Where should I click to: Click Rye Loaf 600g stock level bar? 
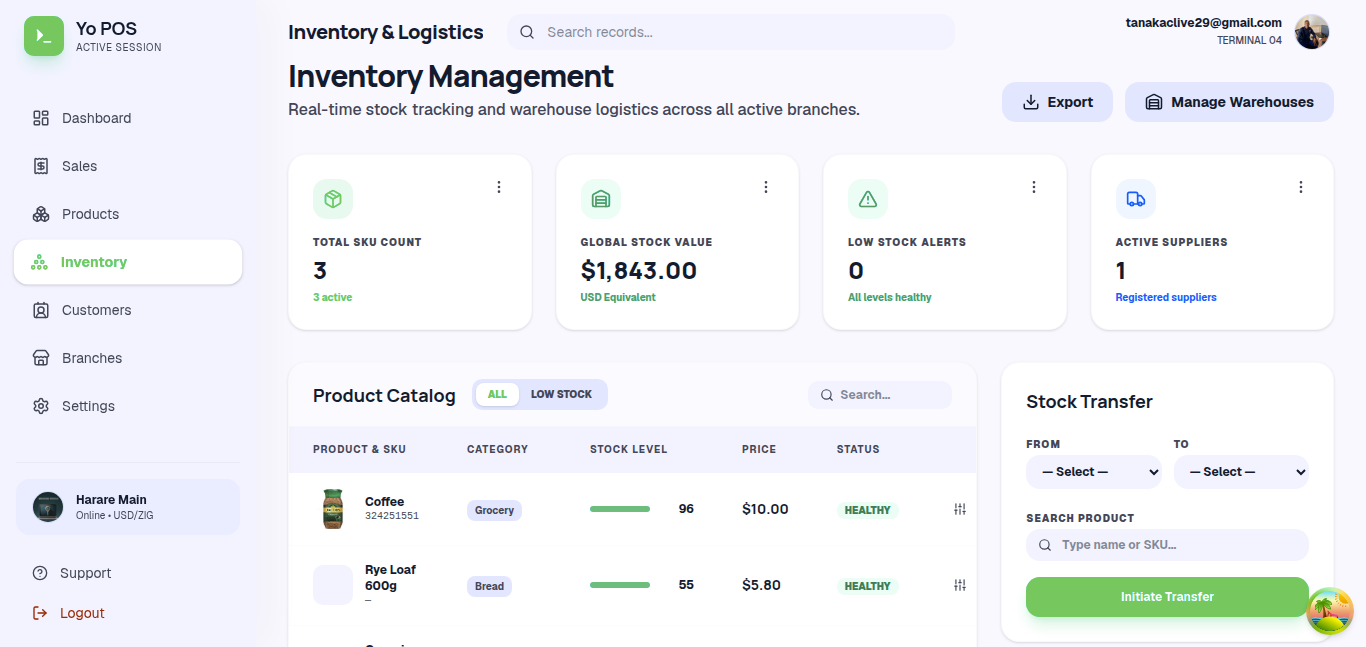pyautogui.click(x=620, y=585)
